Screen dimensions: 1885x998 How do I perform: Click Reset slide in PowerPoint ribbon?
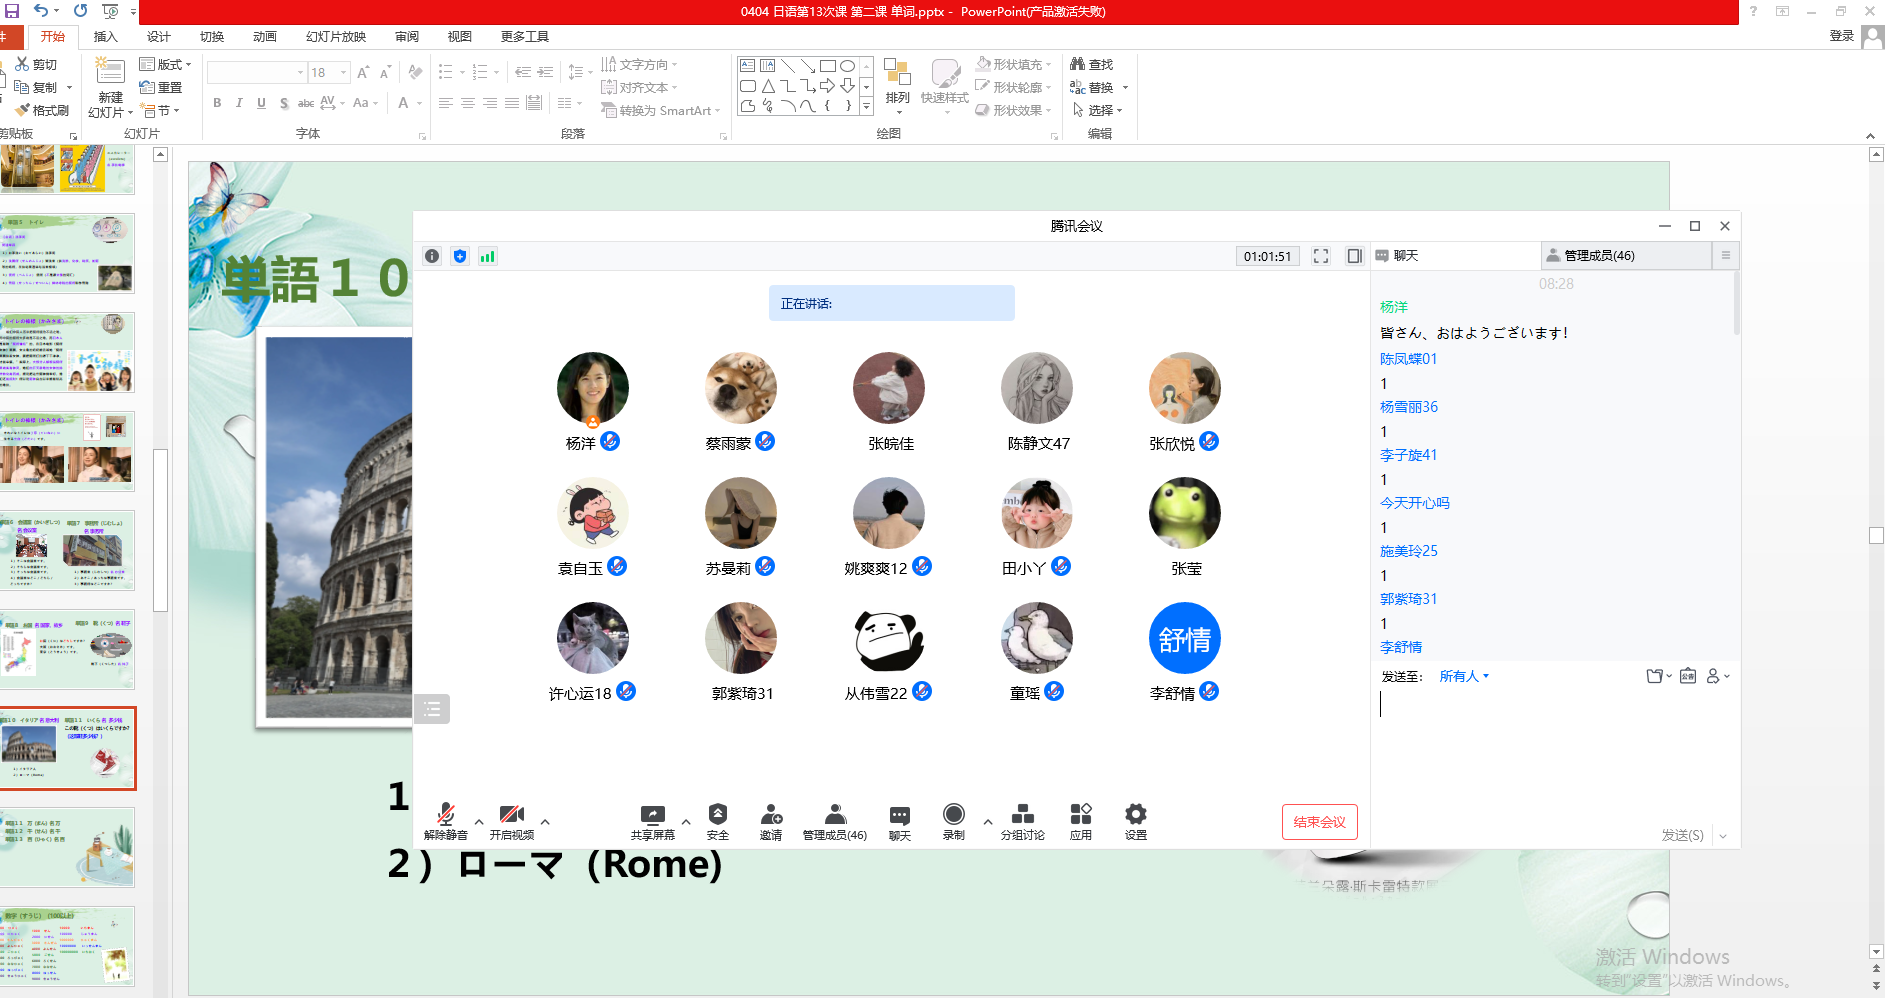[161, 87]
